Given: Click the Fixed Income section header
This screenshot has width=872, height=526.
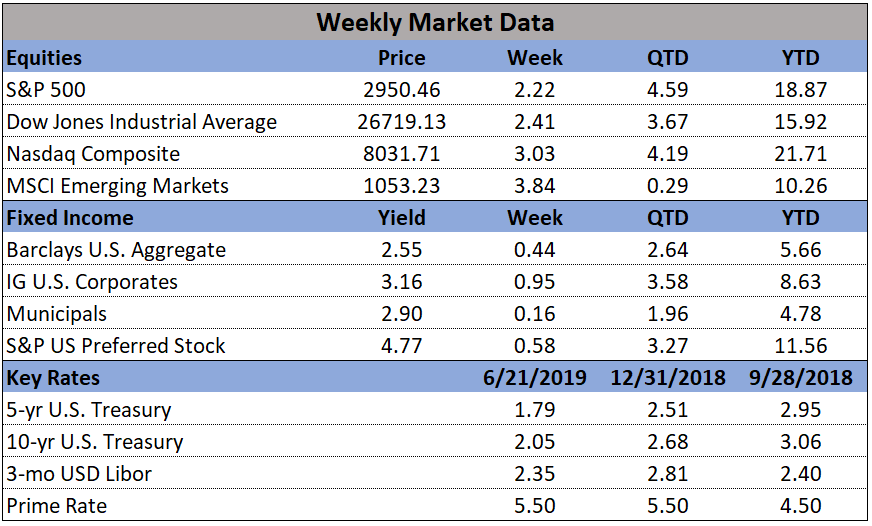Looking at the screenshot, I should click(x=70, y=218).
